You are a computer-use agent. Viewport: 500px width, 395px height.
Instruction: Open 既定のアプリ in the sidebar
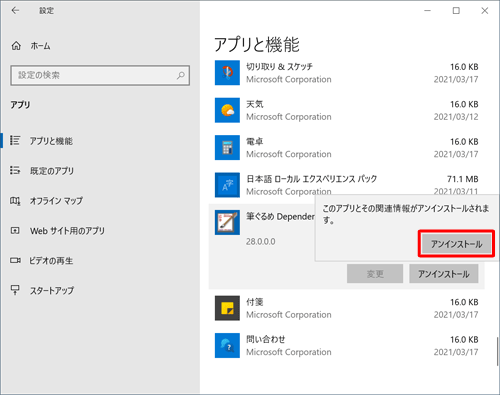[x=52, y=171]
